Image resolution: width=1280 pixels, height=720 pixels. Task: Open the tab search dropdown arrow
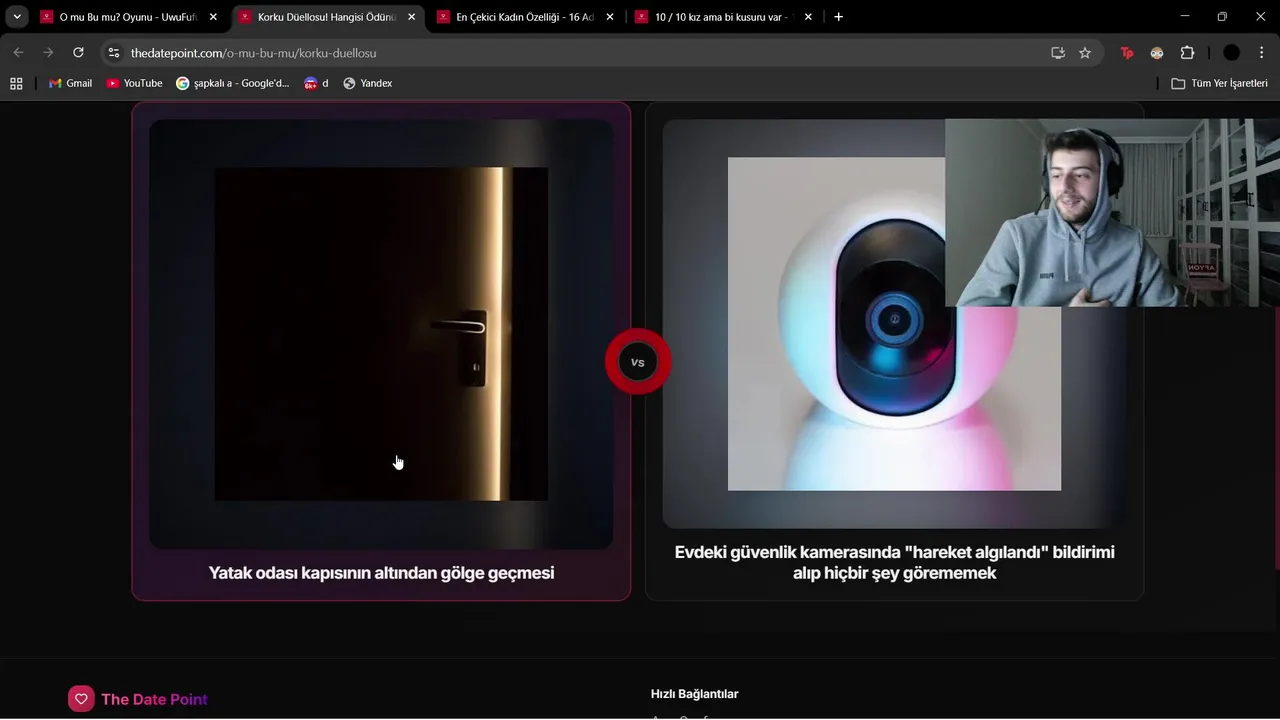17,17
